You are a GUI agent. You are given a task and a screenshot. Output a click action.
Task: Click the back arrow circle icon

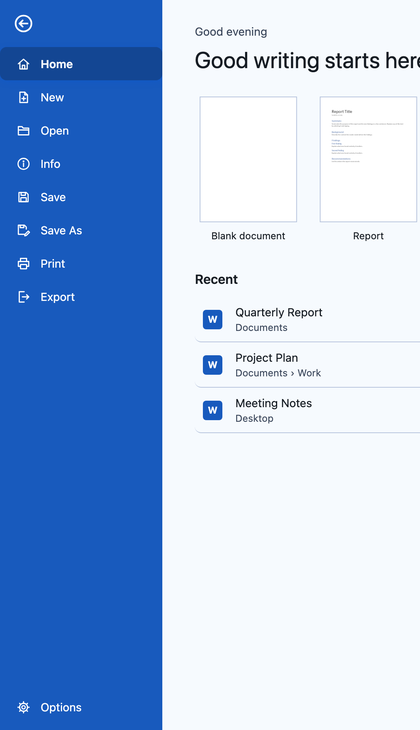23,23
